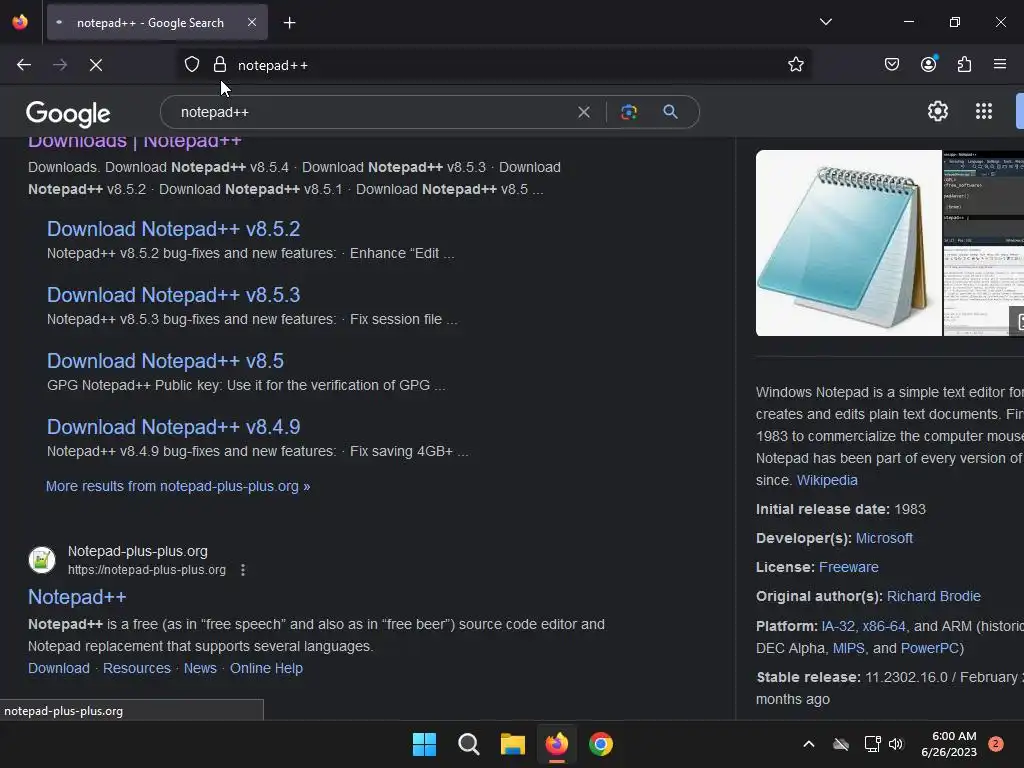This screenshot has width=1024, height=768.
Task: Open the three-dot menu beside notepad-plus-plus.org URL
Action: 243,570
